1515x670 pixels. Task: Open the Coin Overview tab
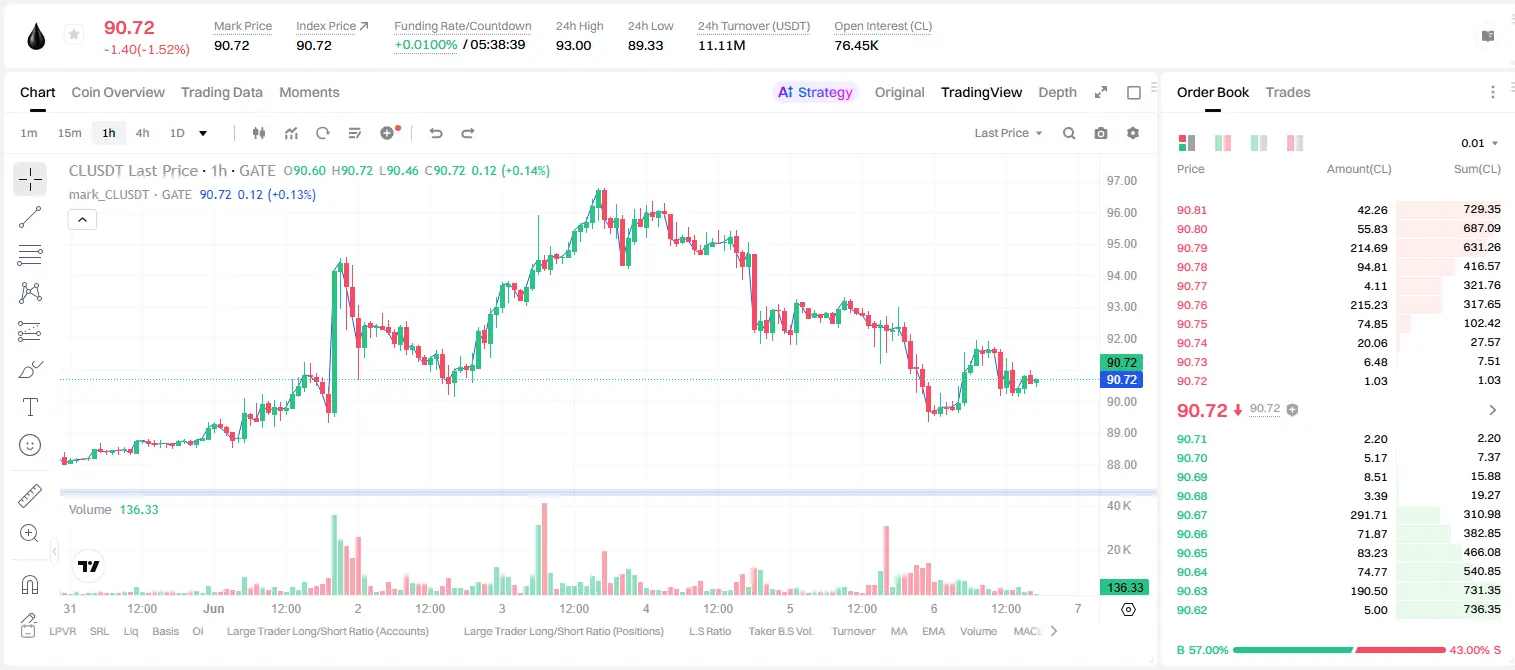point(118,92)
